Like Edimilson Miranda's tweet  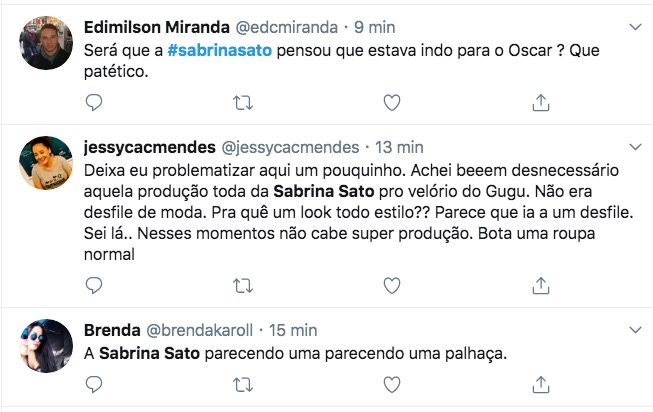pyautogui.click(x=392, y=102)
